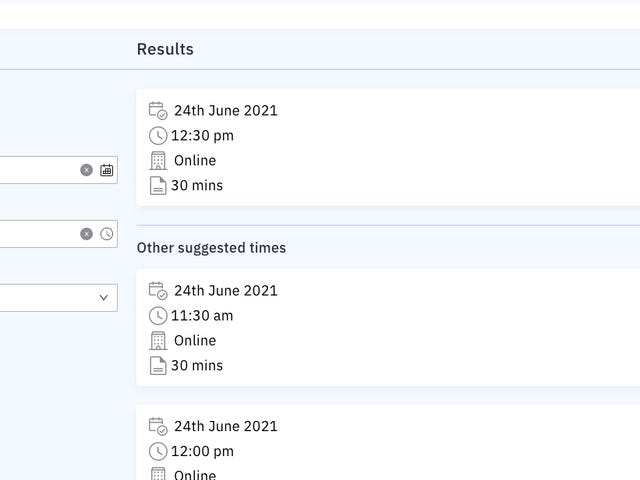The width and height of the screenshot is (640, 480).
Task: Click the document icon beside first 30 mins
Action: coord(157,185)
